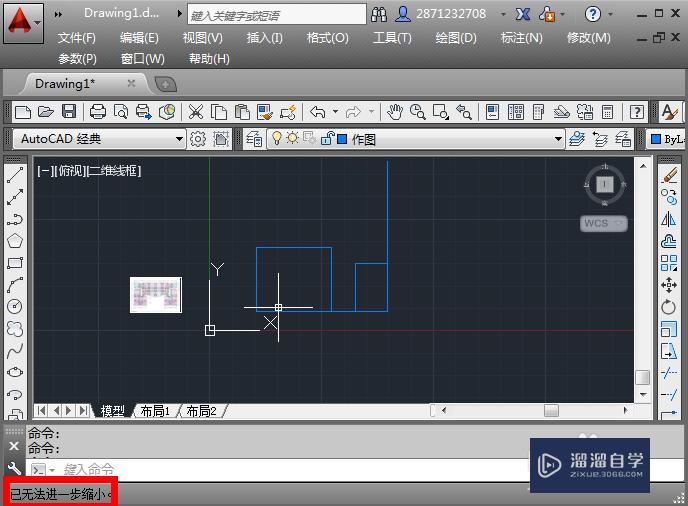The height and width of the screenshot is (506, 688).
Task: Expand the WCS coordinate system dropdown
Action: 618,223
